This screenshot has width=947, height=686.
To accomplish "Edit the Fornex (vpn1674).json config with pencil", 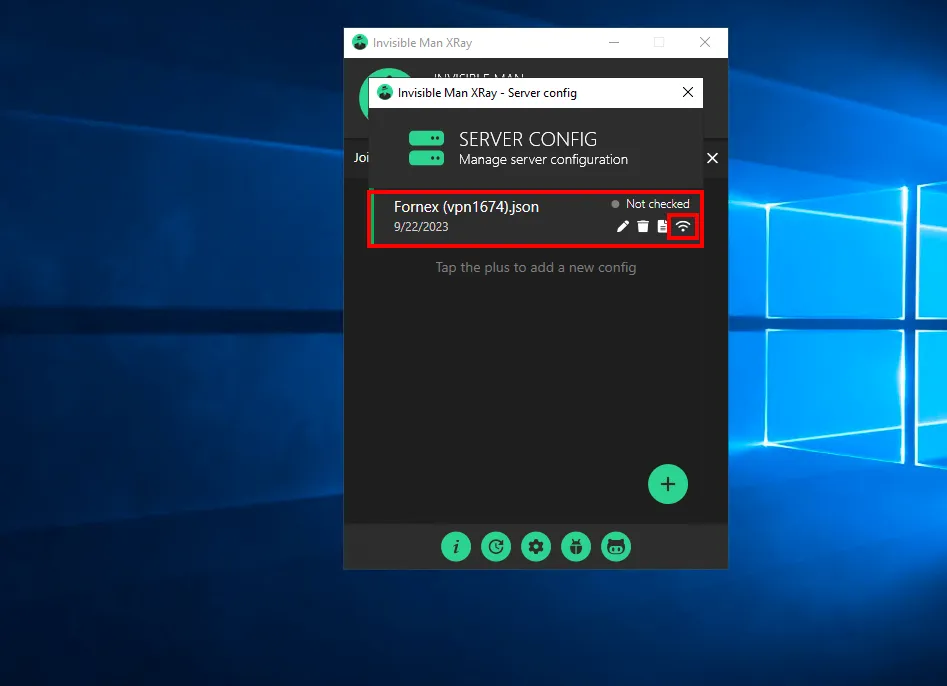I will point(623,226).
